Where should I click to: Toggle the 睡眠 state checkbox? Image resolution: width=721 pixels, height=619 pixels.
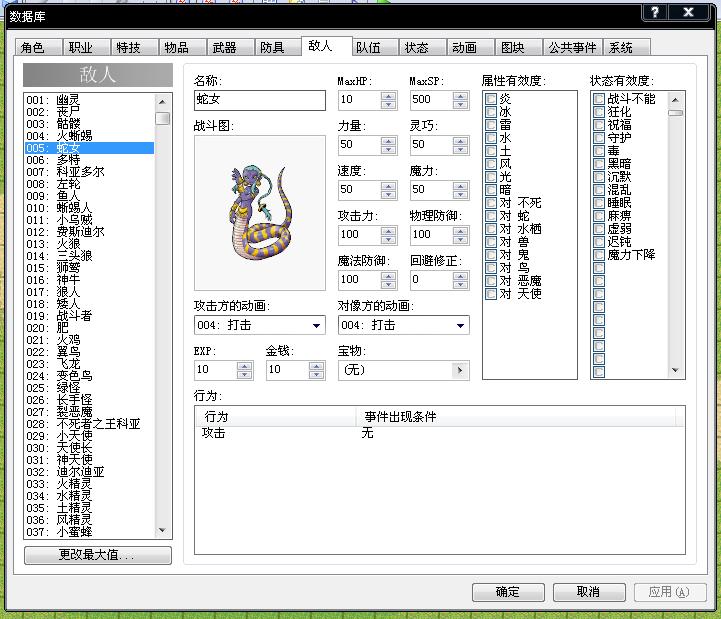pos(599,203)
